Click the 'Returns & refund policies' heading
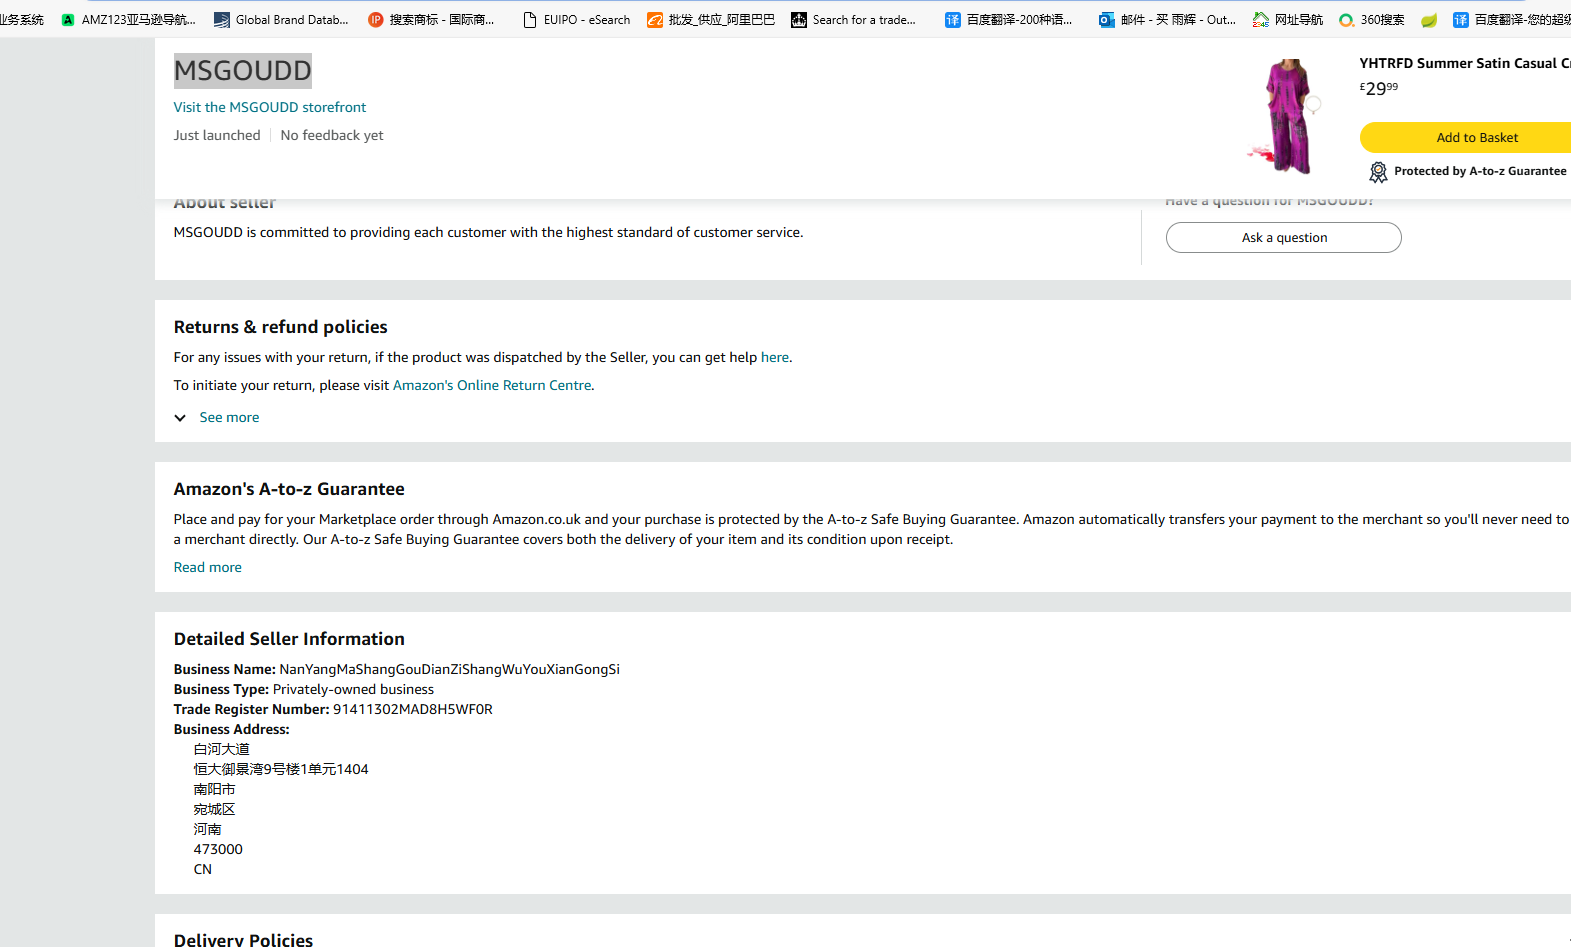 point(281,327)
